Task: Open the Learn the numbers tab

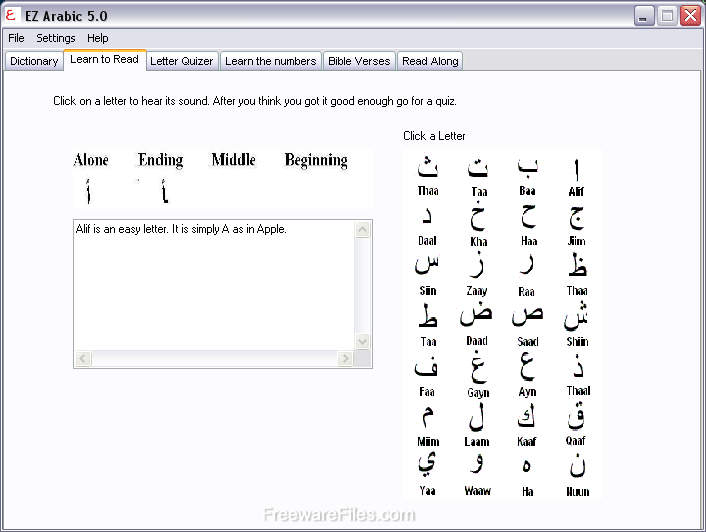Action: (271, 61)
